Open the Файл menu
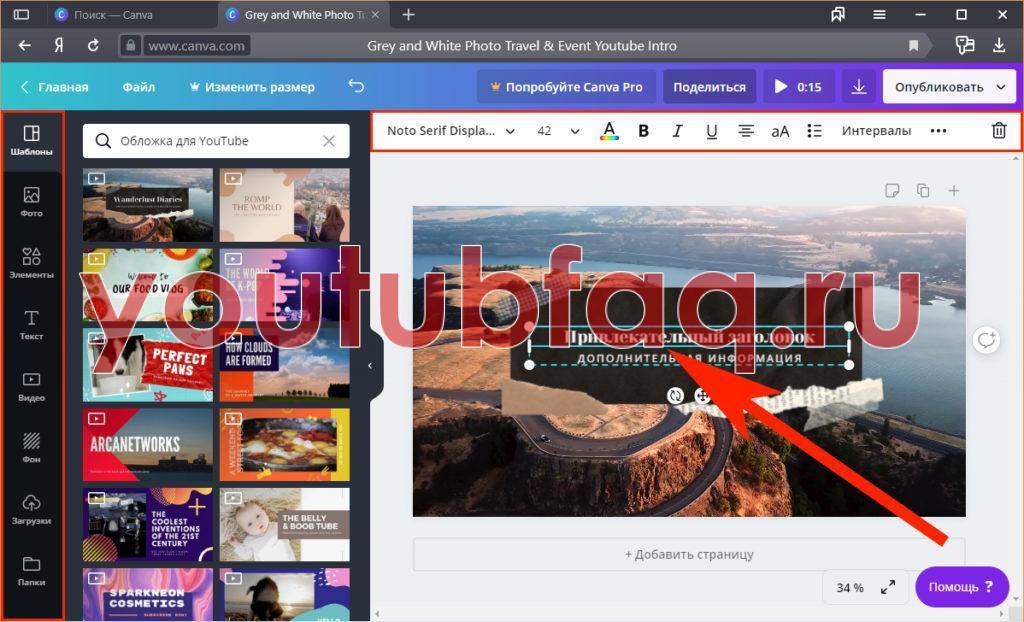The width and height of the screenshot is (1024, 622). (x=139, y=87)
